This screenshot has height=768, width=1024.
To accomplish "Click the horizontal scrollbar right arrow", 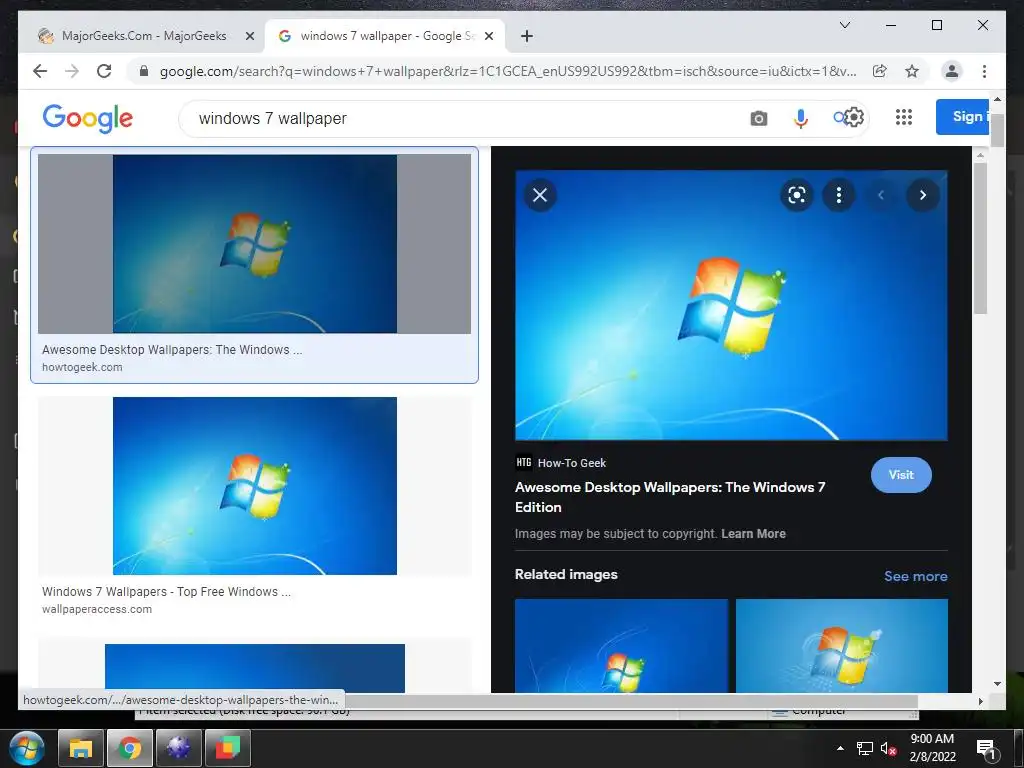I will (980, 701).
